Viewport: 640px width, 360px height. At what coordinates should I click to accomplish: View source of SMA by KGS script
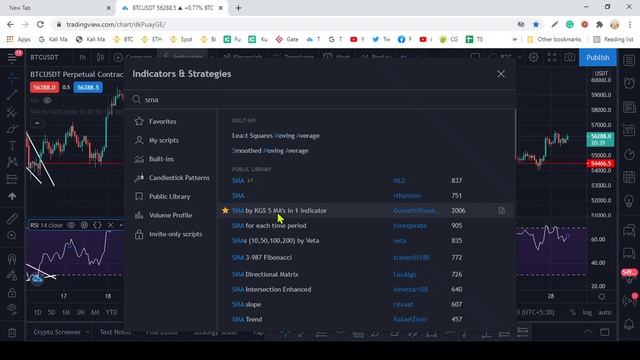(502, 211)
